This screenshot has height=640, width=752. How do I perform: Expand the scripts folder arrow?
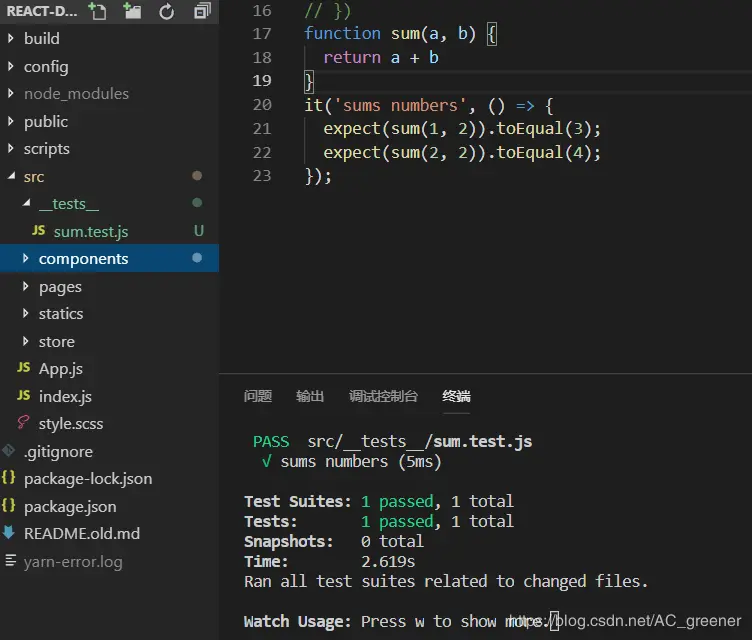pos(11,148)
